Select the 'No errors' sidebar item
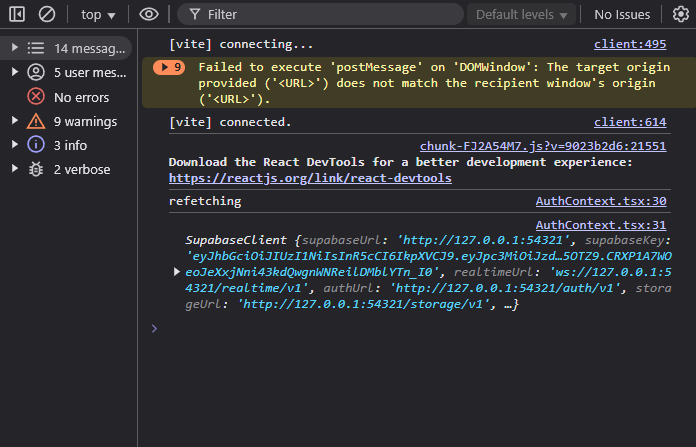Viewport: 696px width, 447px height. click(x=80, y=97)
